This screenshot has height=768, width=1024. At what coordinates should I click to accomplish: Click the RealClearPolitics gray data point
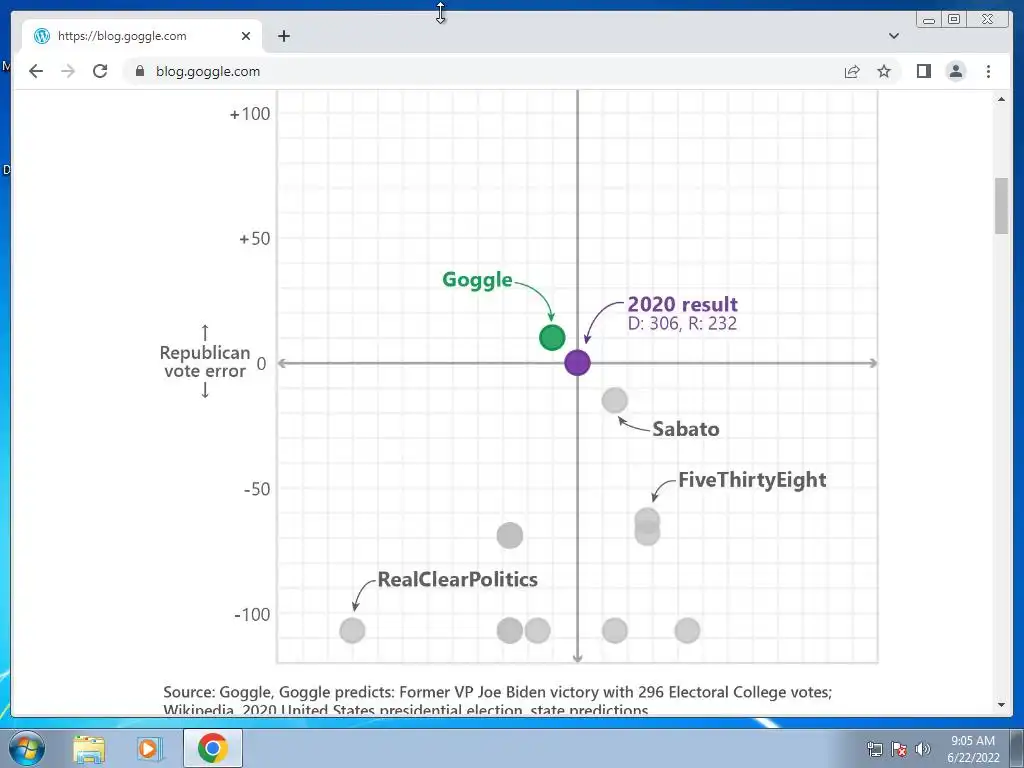(x=352, y=630)
